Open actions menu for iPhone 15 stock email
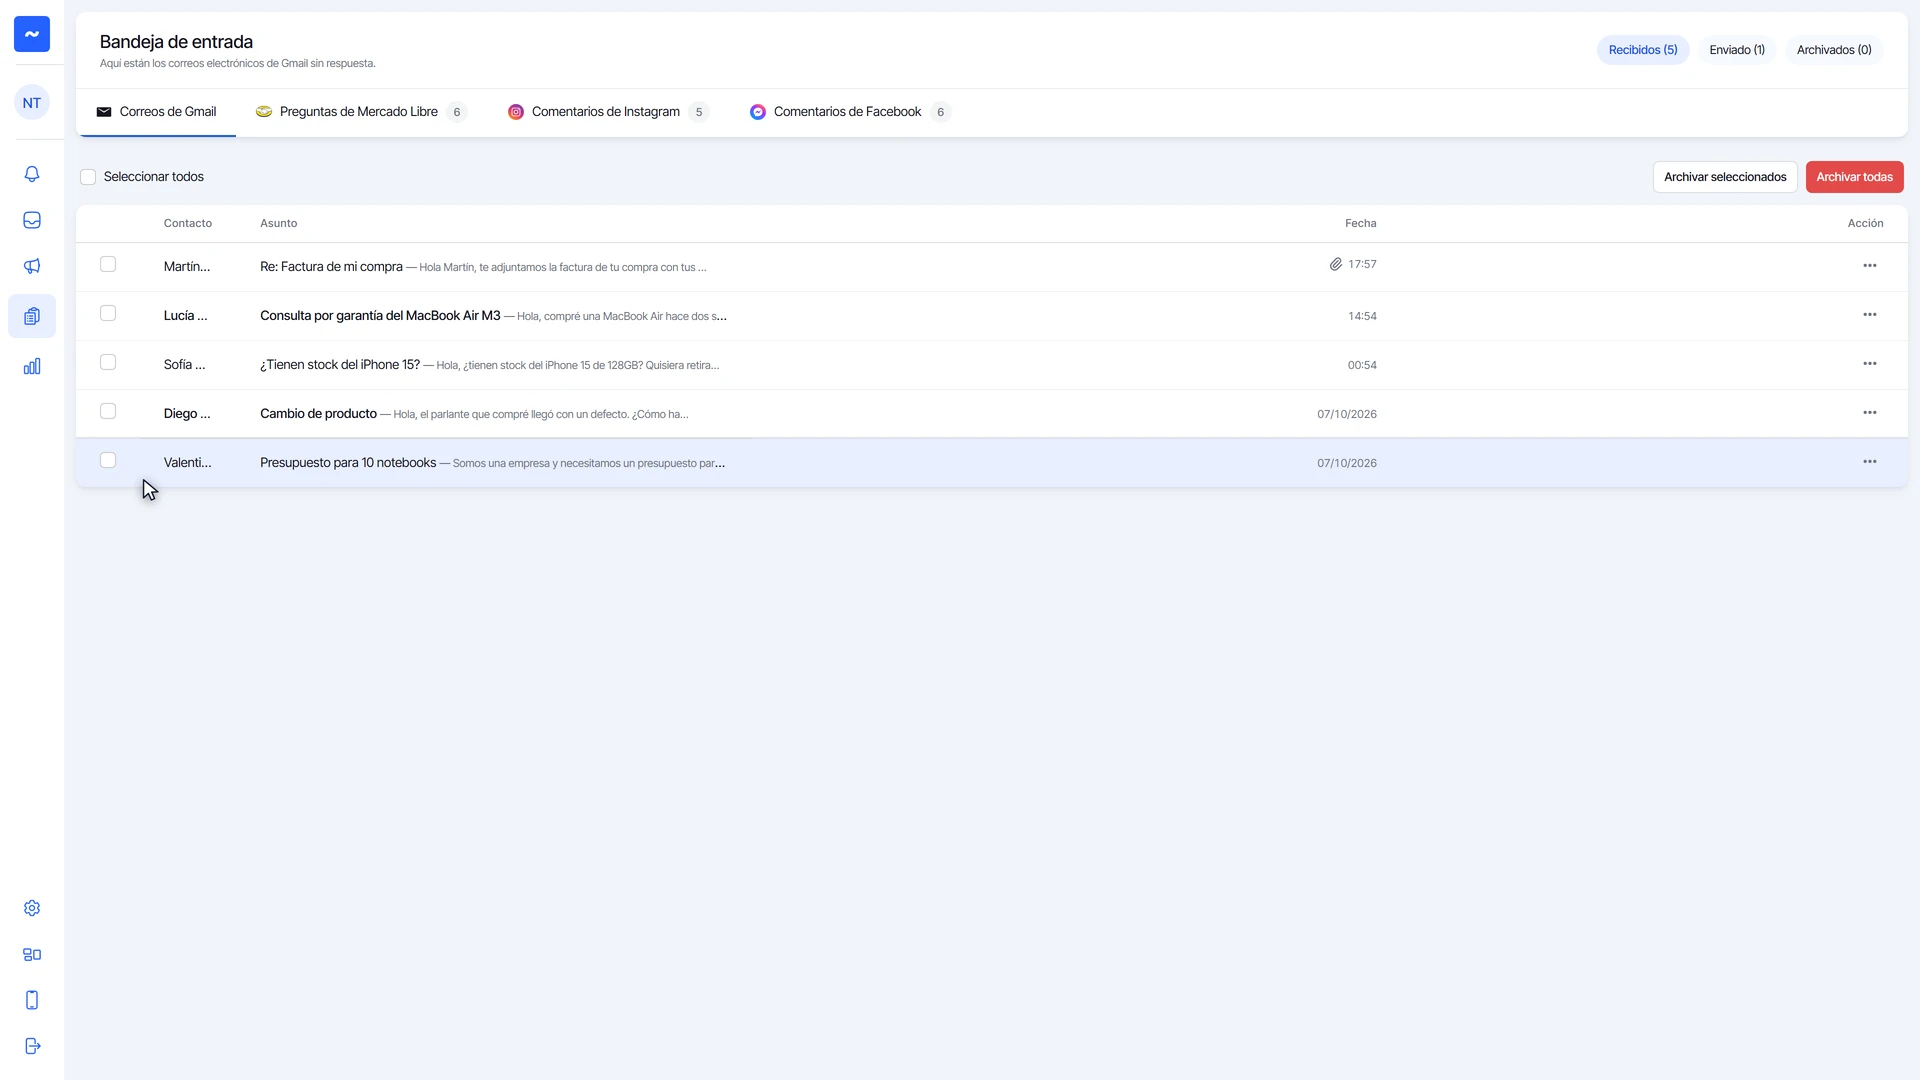 click(1869, 364)
